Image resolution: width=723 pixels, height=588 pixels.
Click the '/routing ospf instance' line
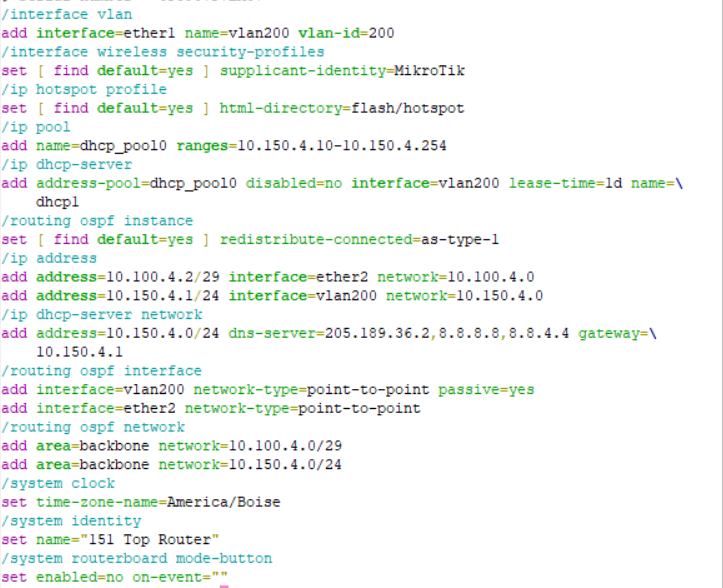(97, 221)
